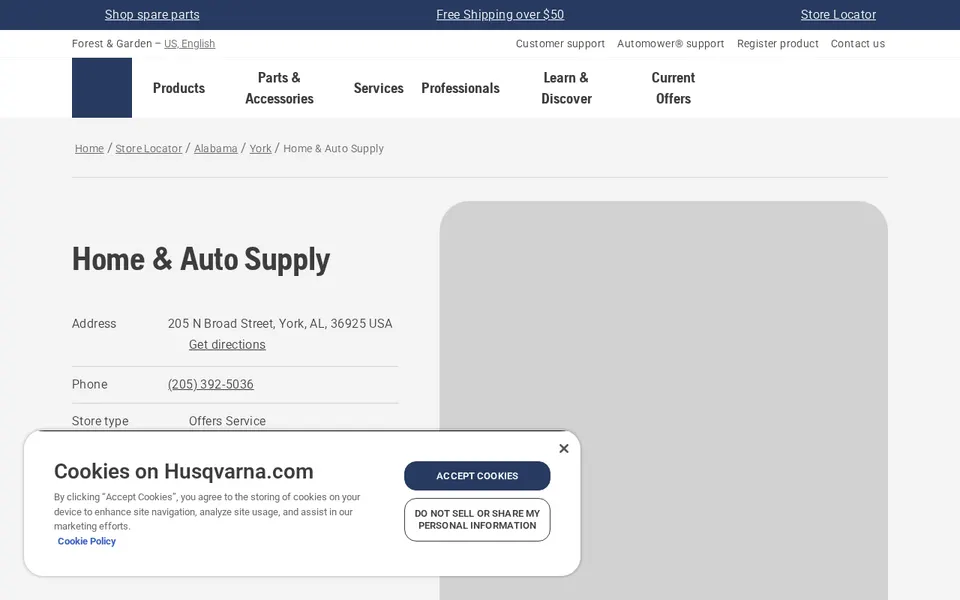Click the Forest & Garden text
The image size is (960, 600).
(x=111, y=43)
